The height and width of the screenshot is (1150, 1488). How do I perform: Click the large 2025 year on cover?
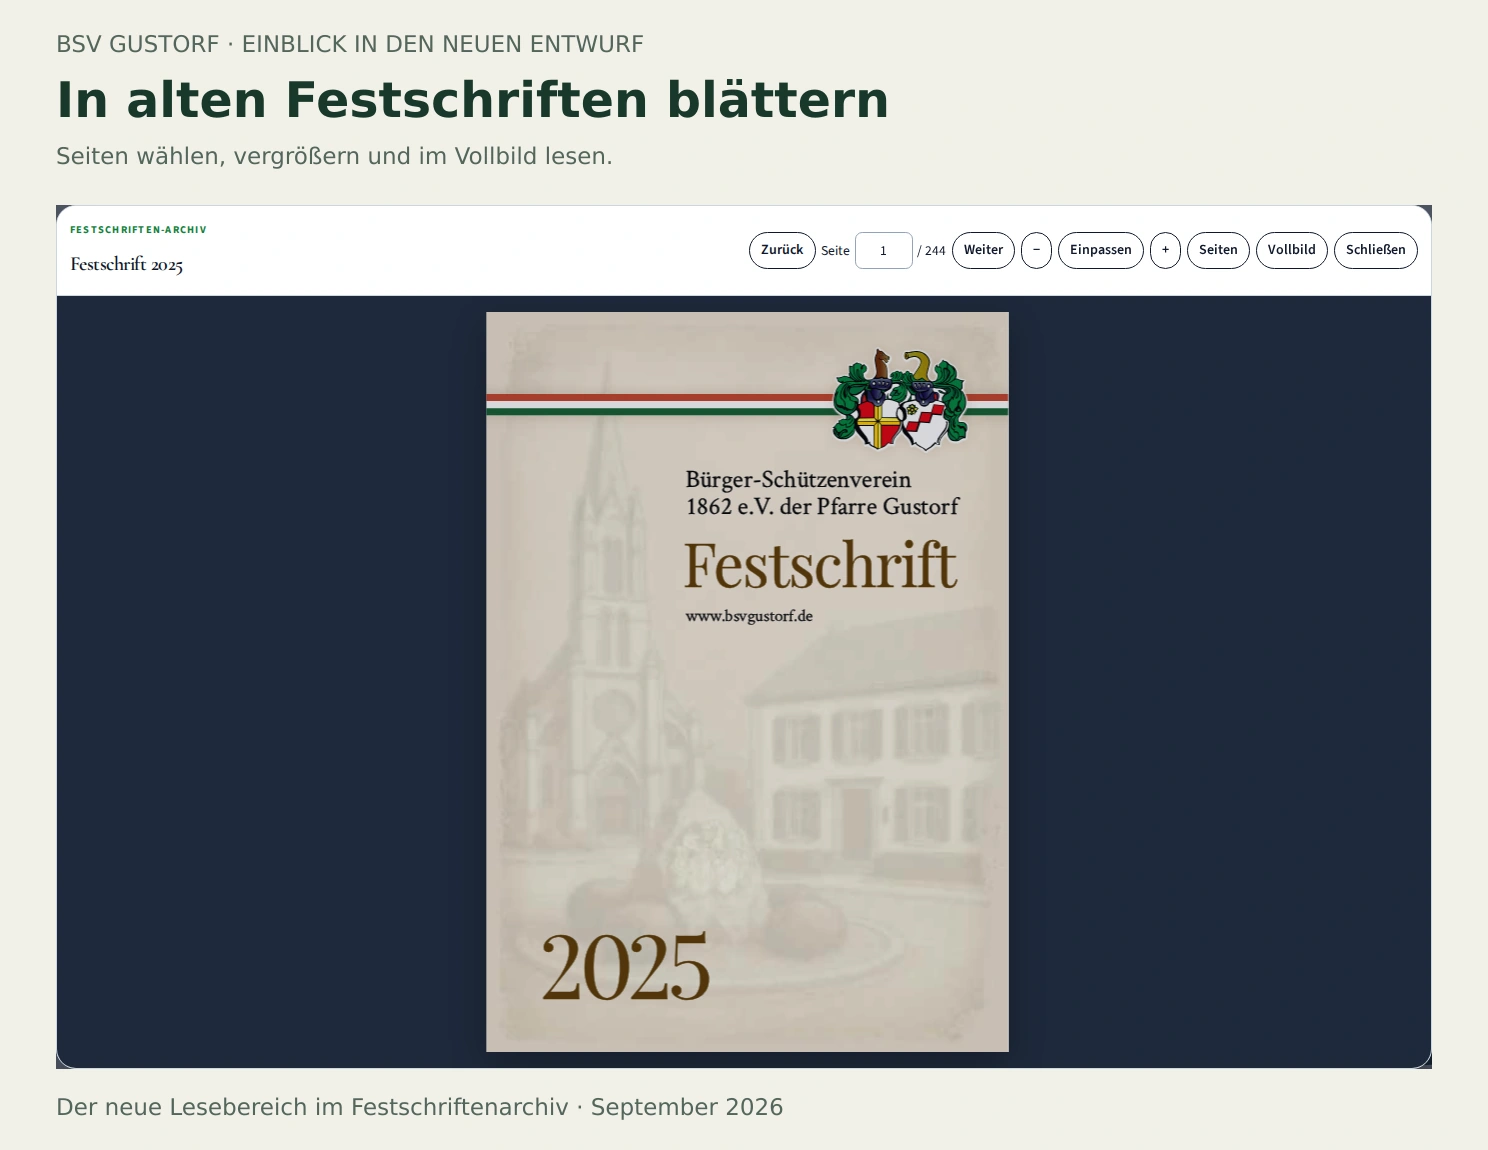pyautogui.click(x=626, y=967)
